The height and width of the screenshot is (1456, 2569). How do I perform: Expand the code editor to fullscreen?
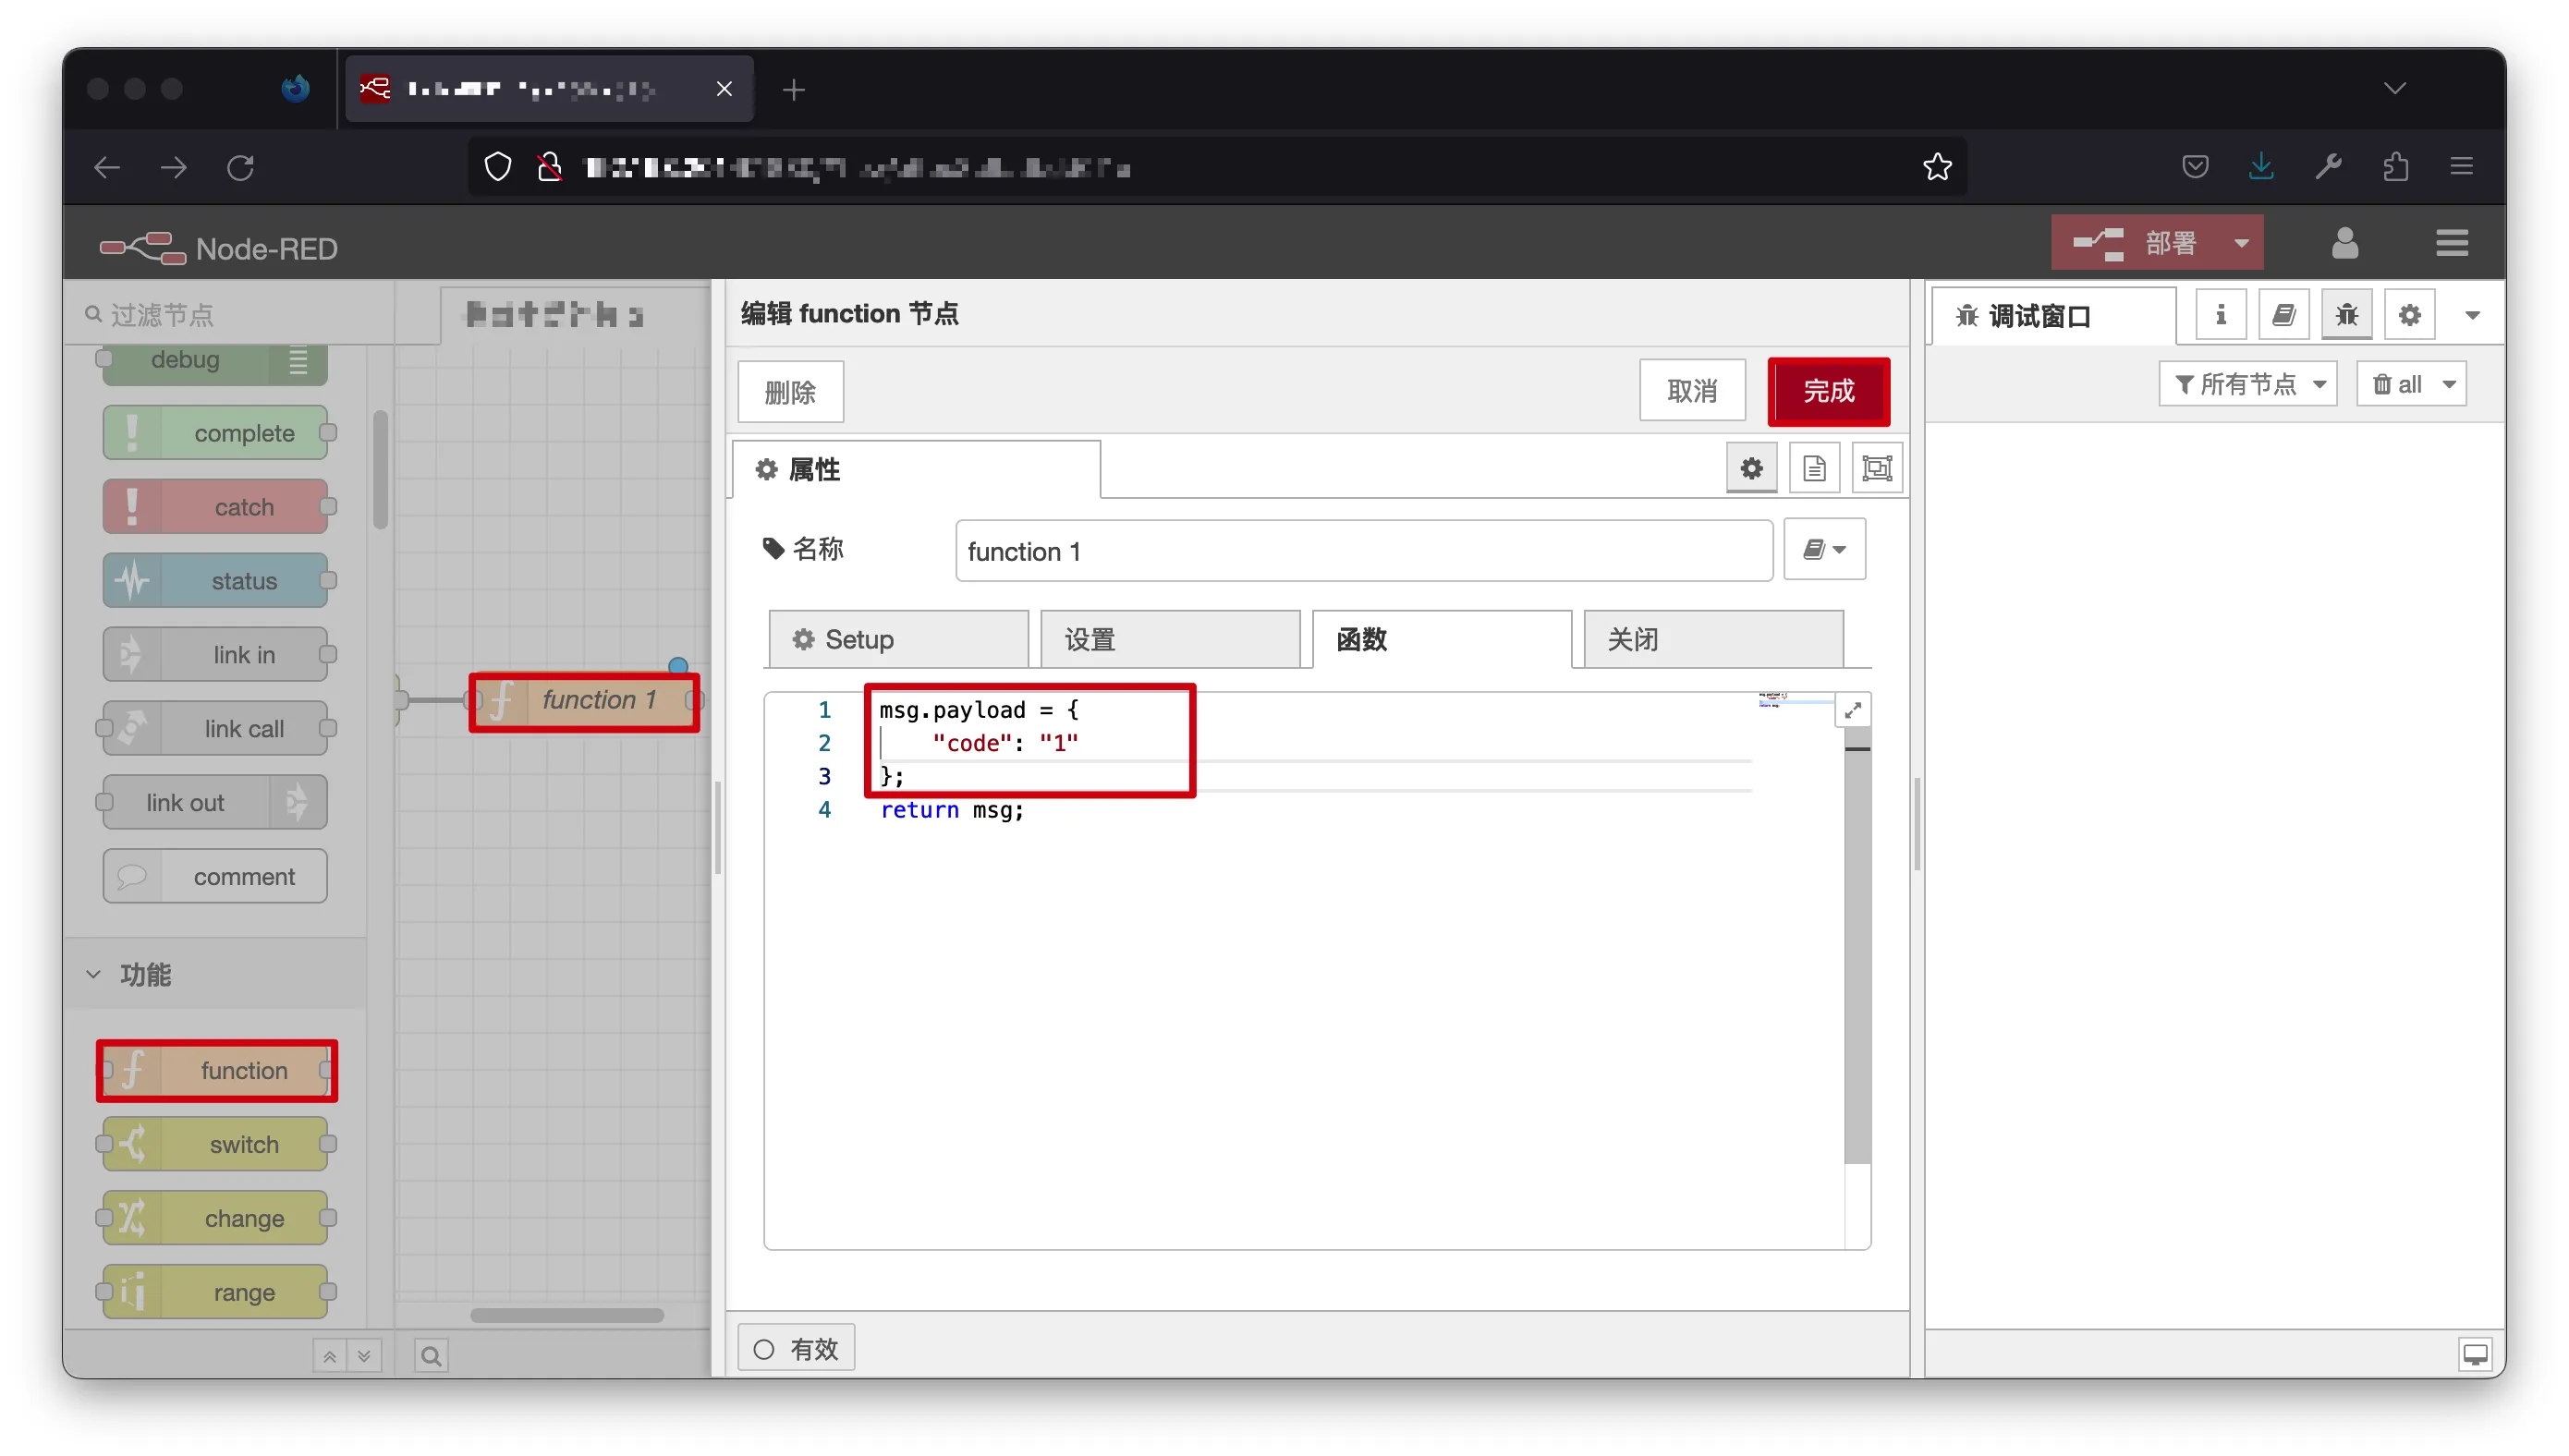pyautogui.click(x=1852, y=710)
